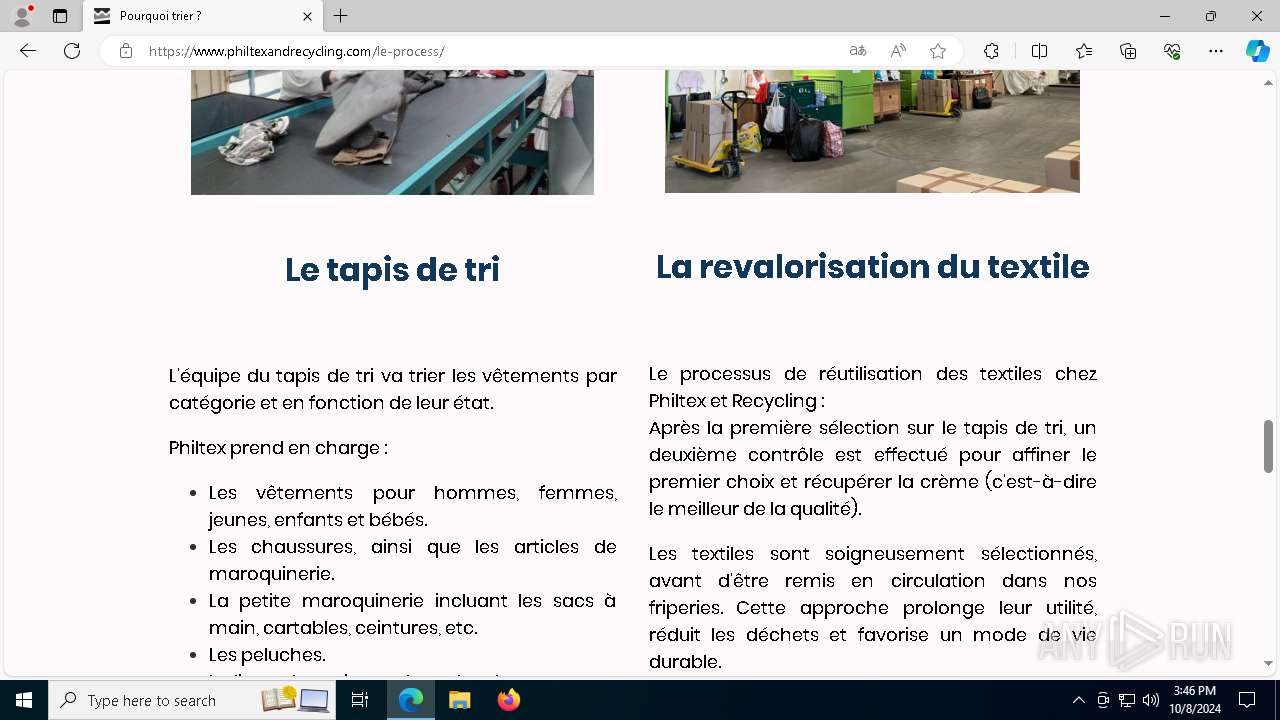This screenshot has width=1280, height=720.
Task: Click the taskbar search box
Action: (x=192, y=700)
